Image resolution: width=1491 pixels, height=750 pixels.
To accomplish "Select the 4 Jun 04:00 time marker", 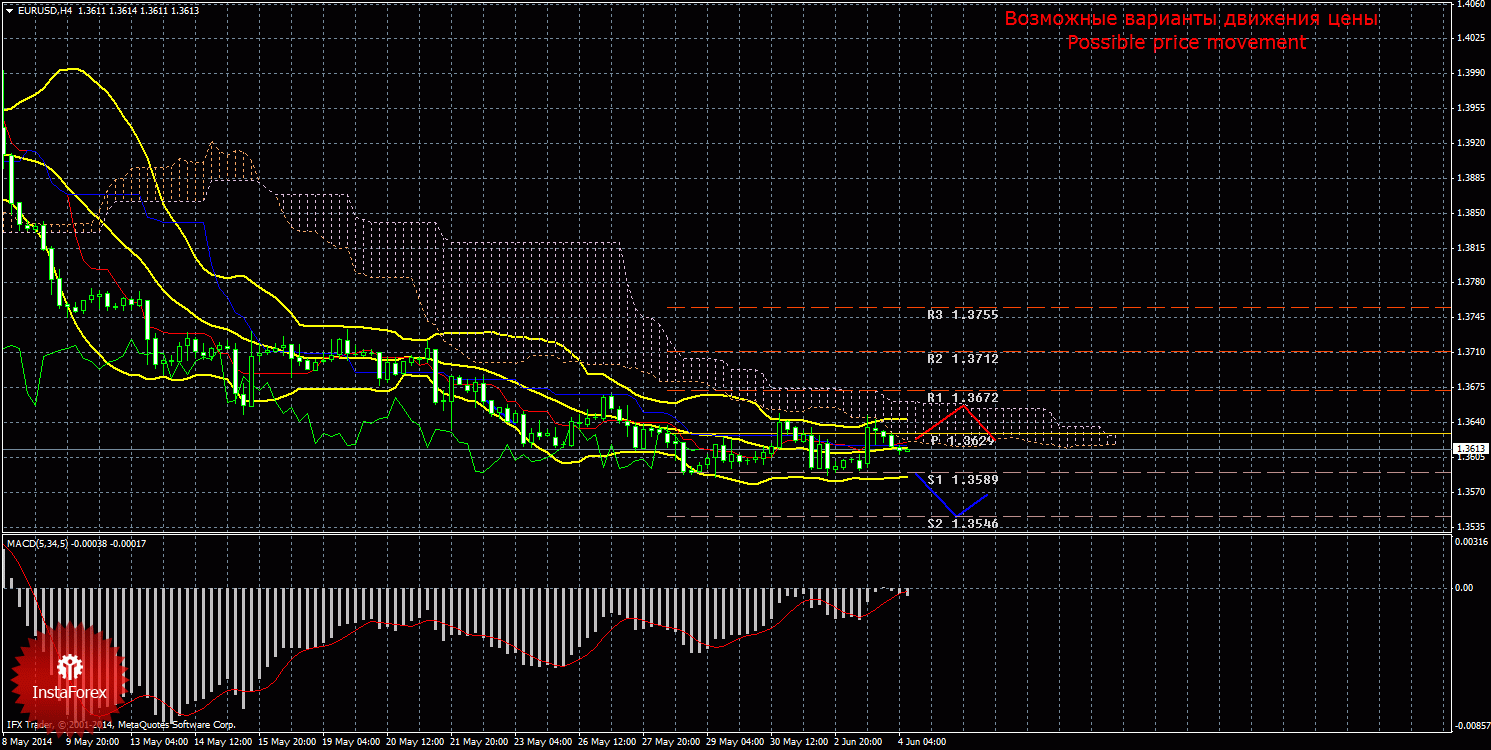I will pos(921,743).
